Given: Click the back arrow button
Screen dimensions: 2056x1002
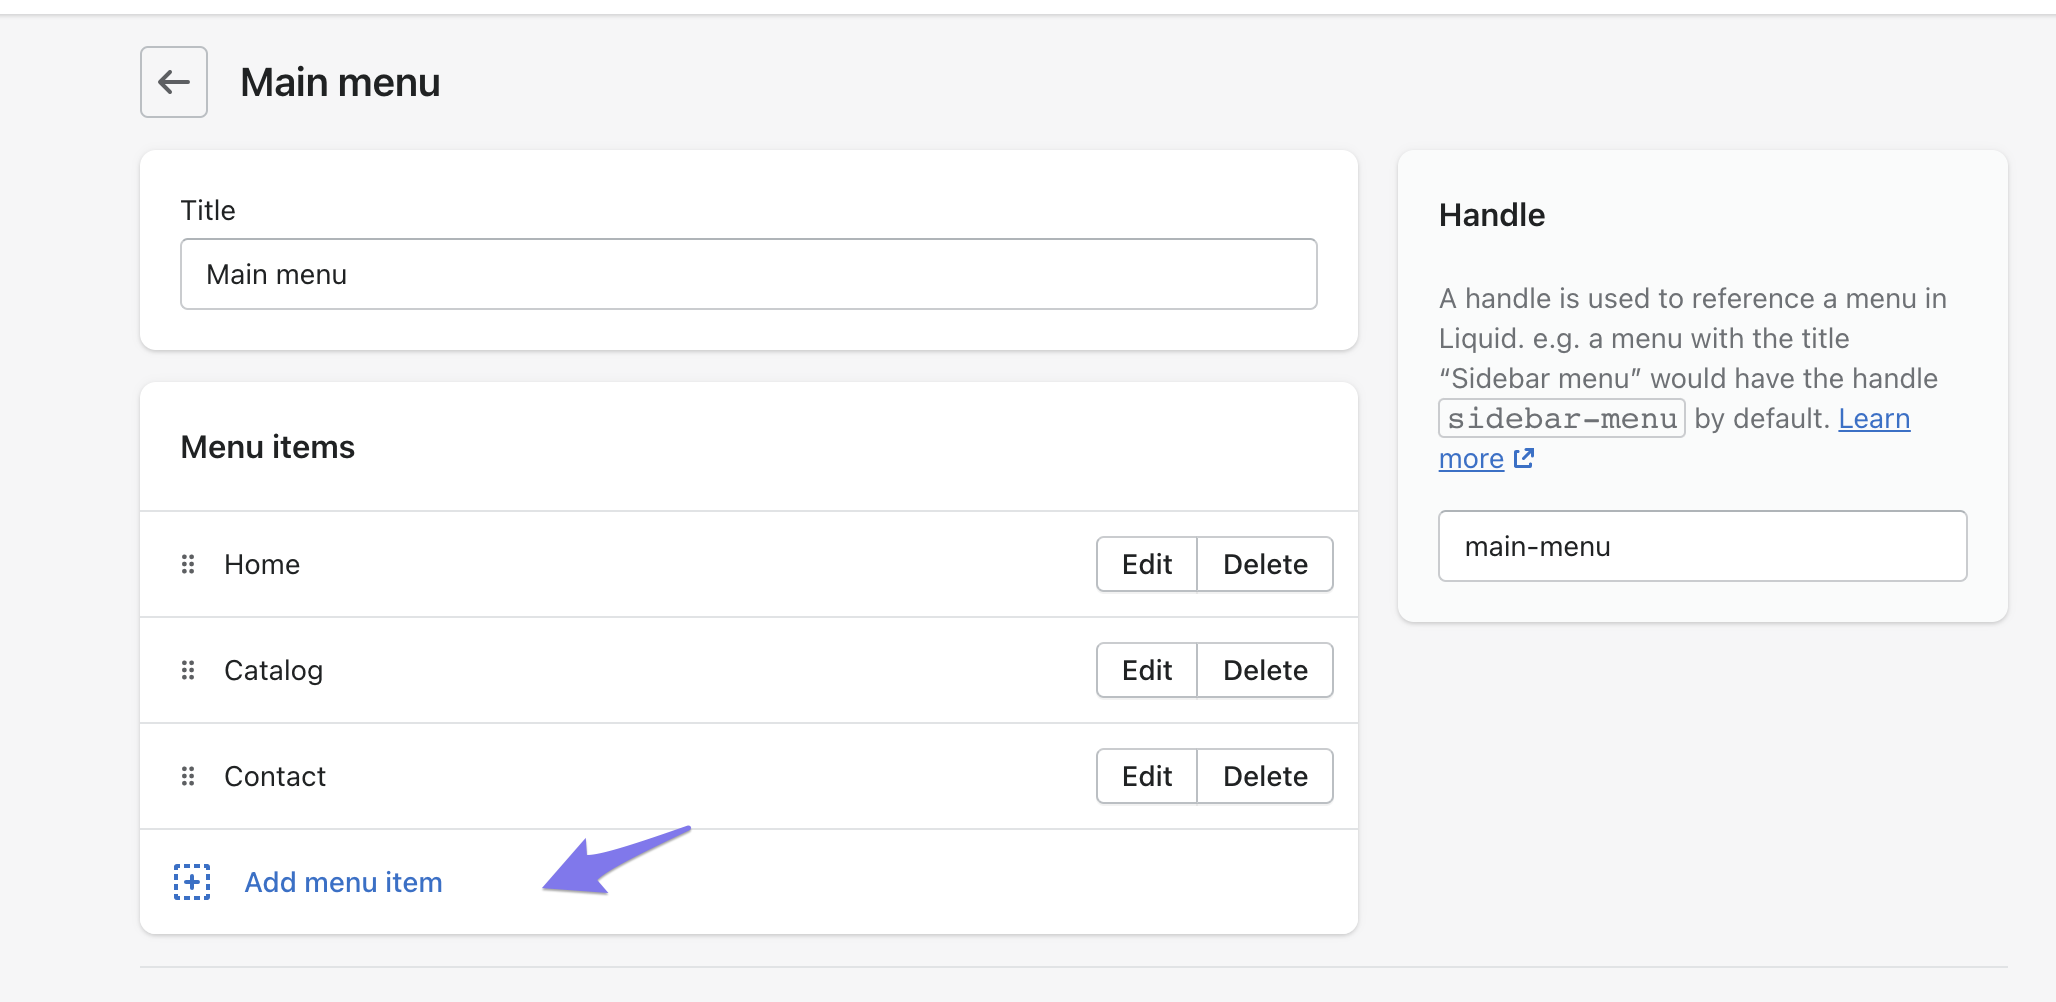Looking at the screenshot, I should [x=174, y=82].
